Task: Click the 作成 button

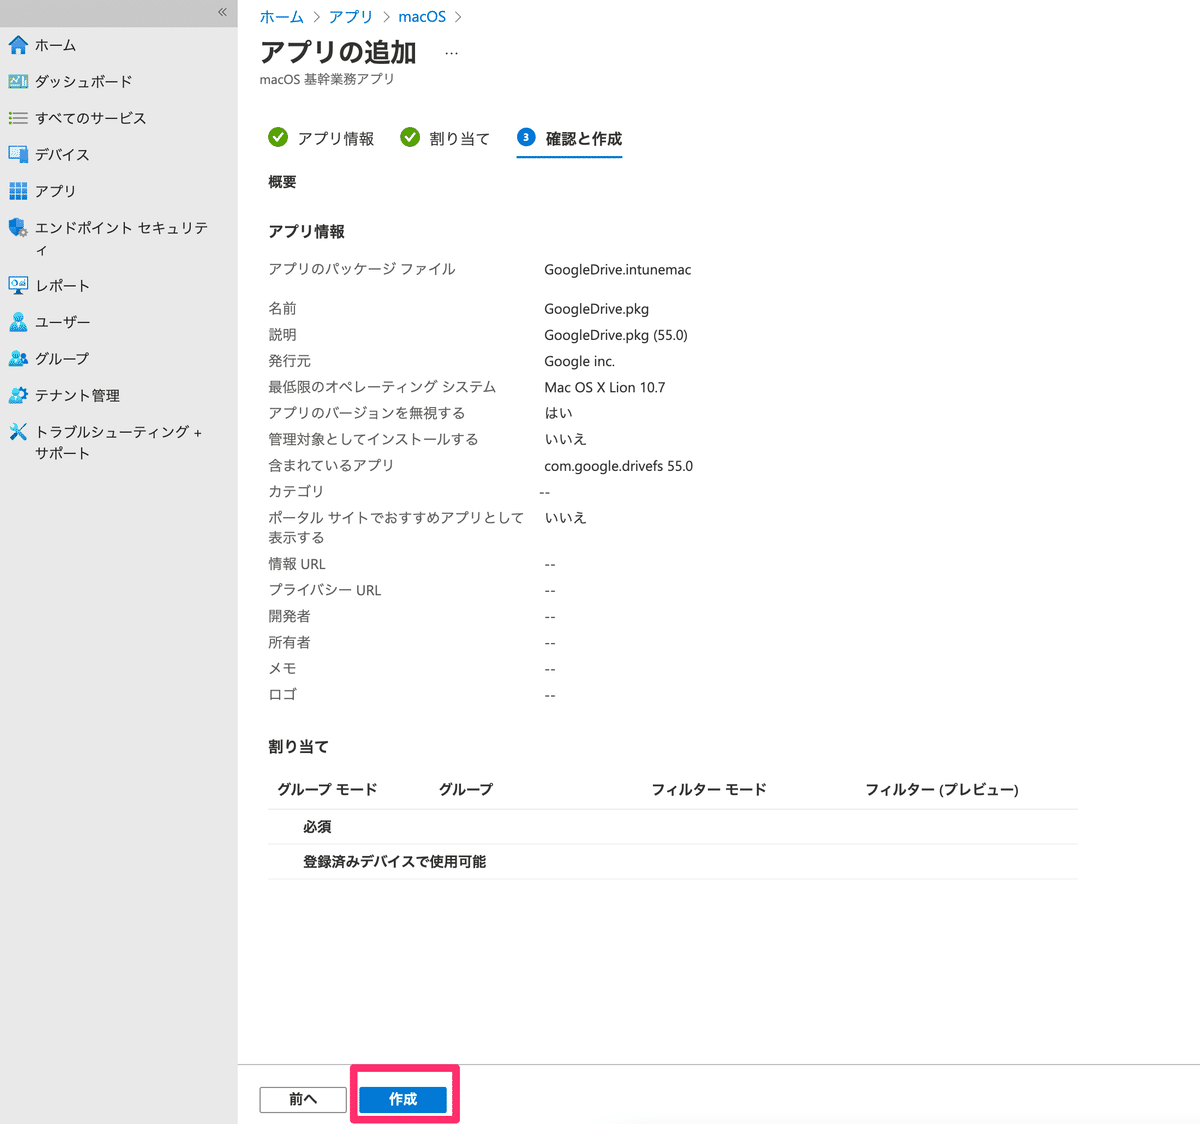Action: (x=403, y=1099)
